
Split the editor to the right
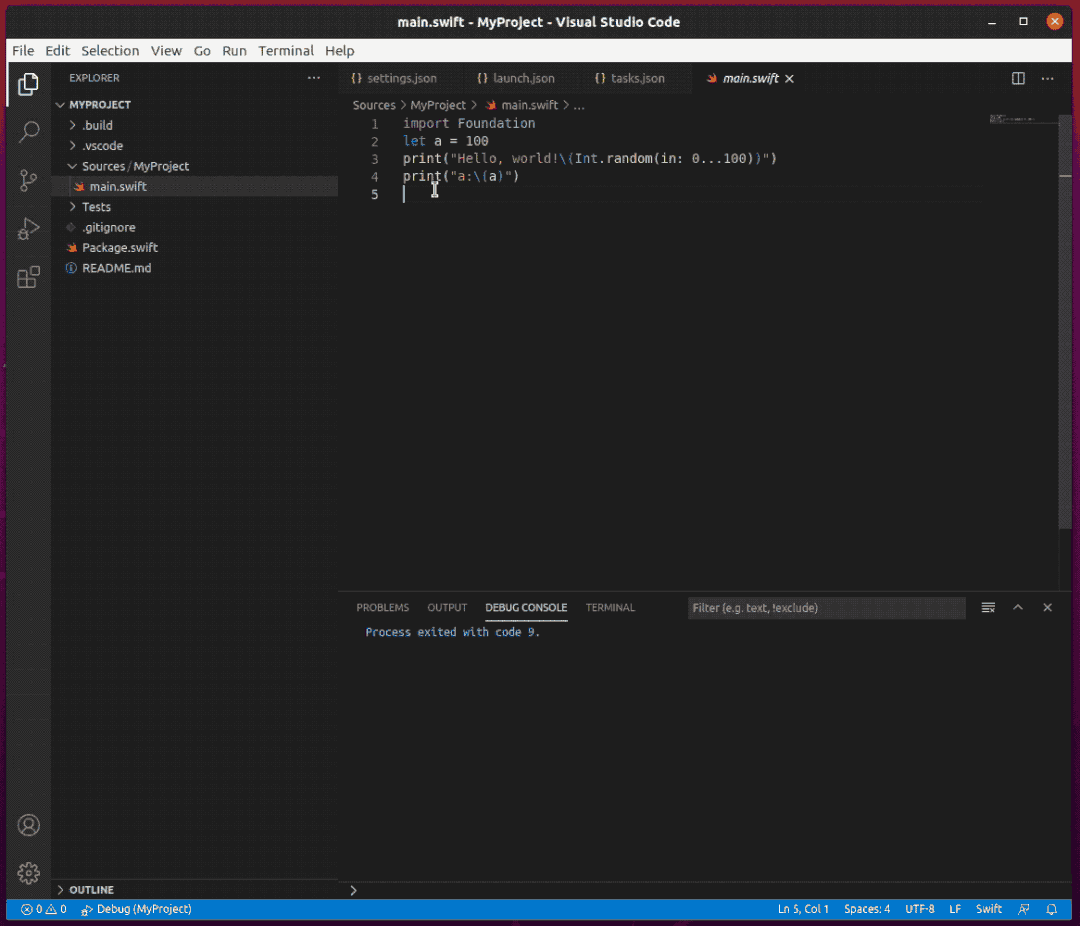(x=1018, y=79)
